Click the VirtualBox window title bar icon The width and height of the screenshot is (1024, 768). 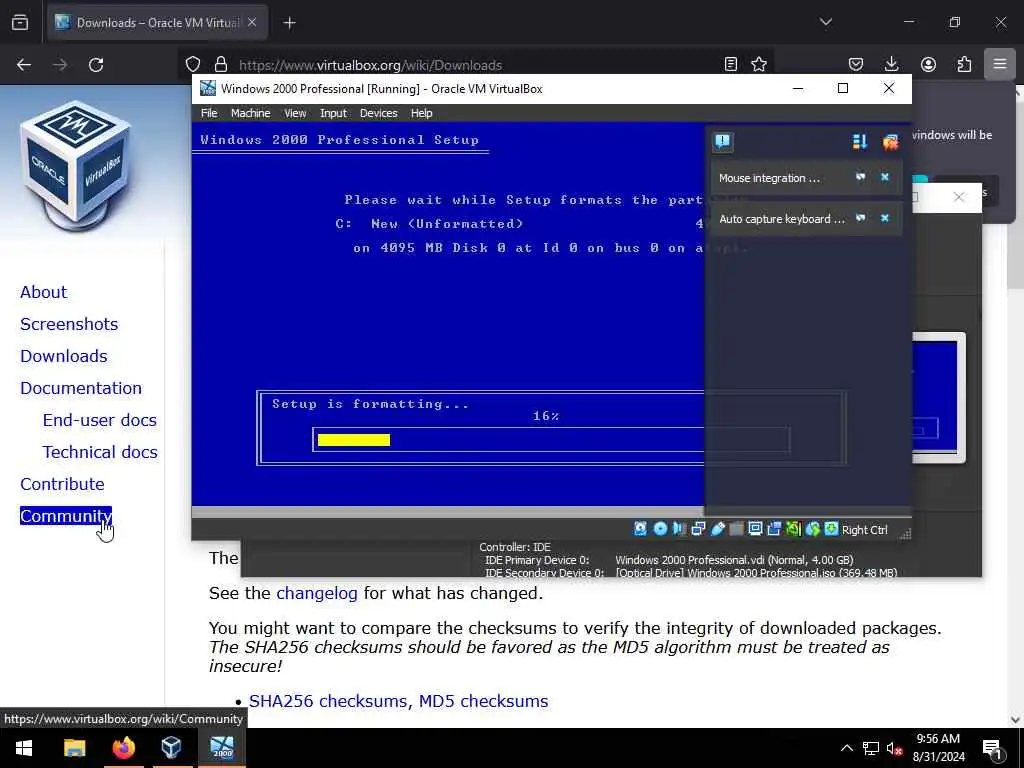[x=208, y=88]
